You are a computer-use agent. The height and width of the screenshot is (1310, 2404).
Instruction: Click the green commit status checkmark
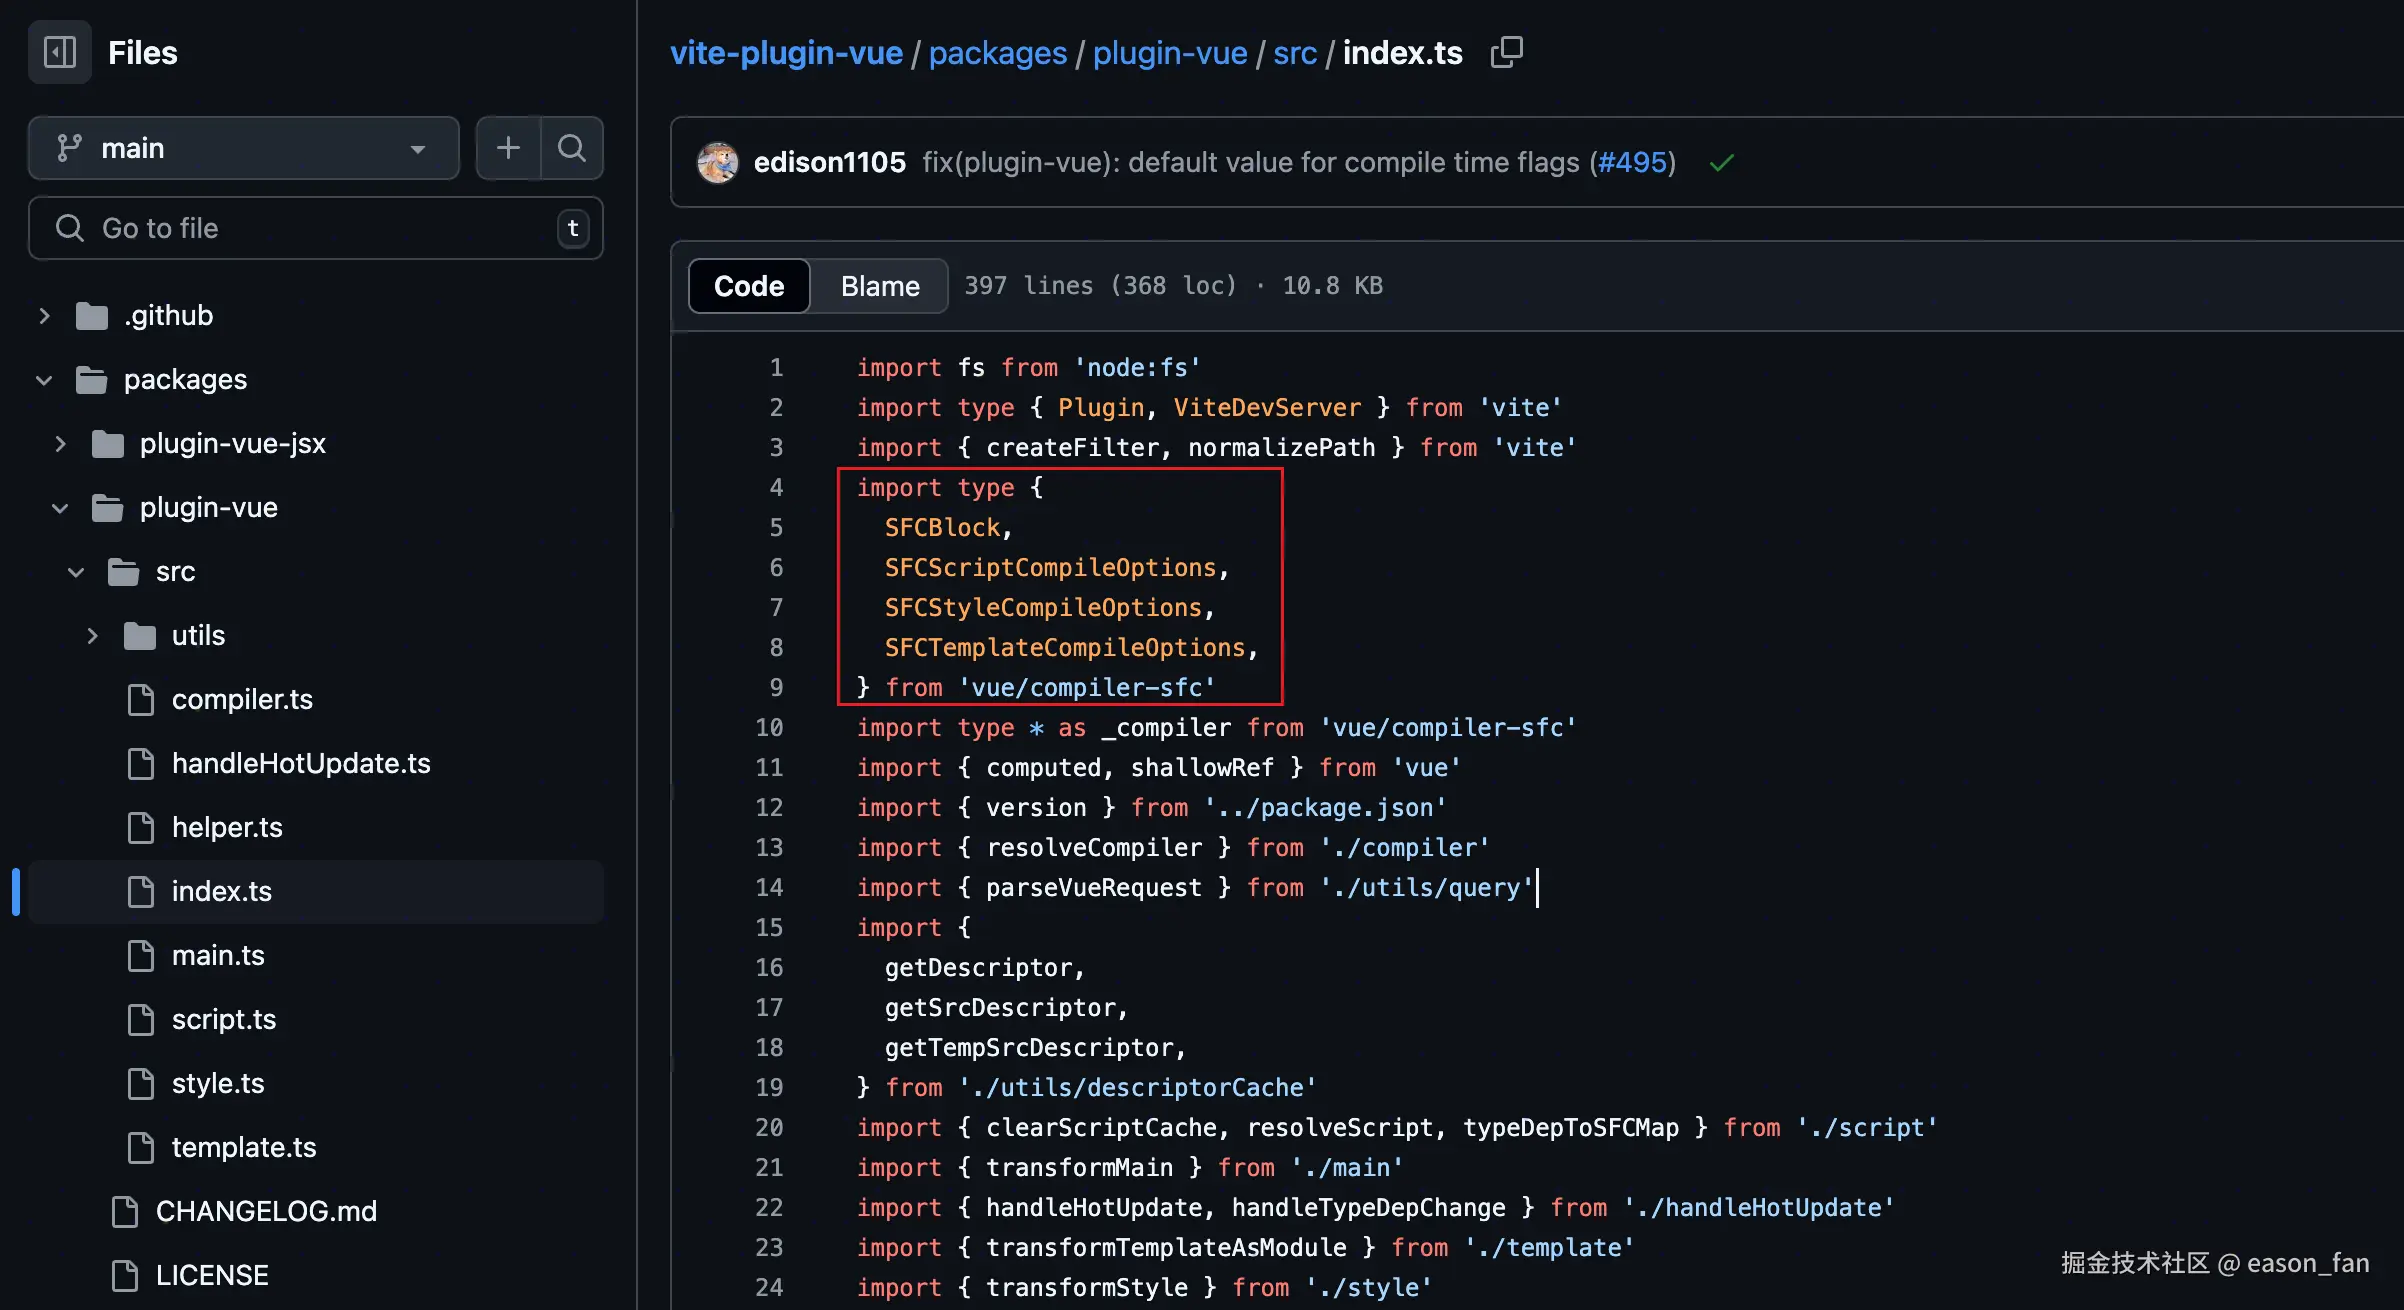(1721, 163)
